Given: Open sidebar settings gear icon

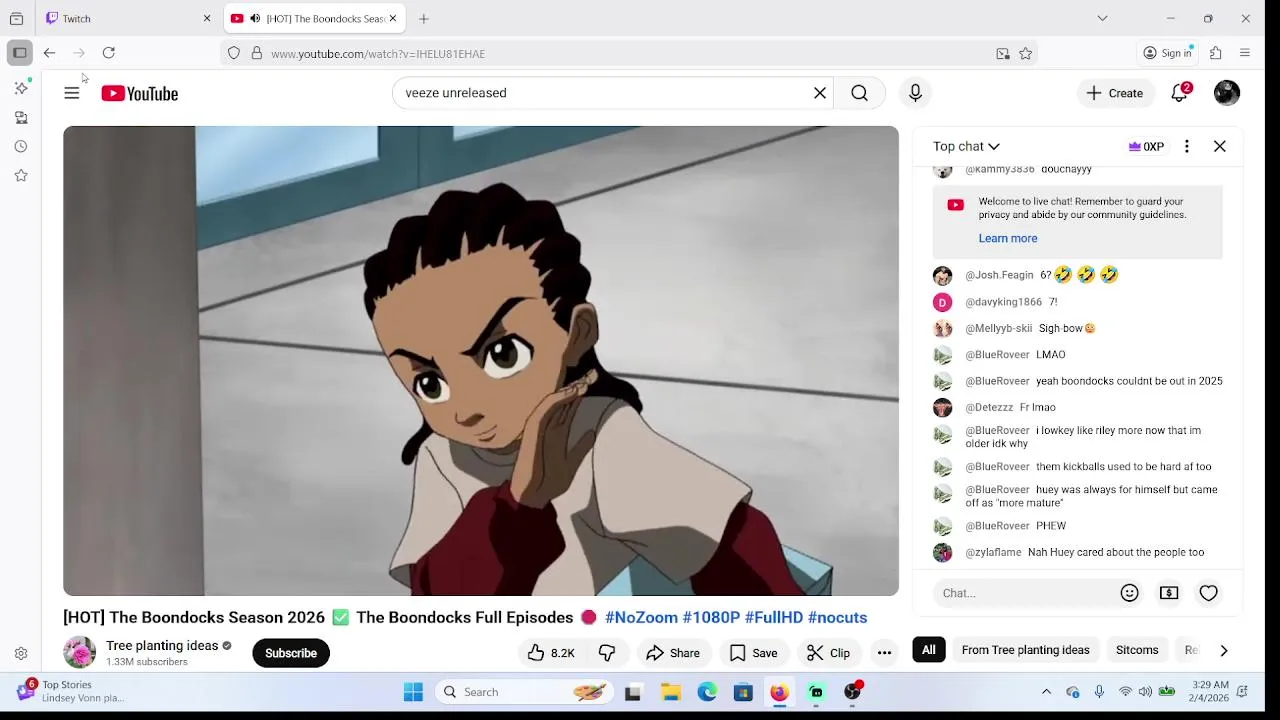Looking at the screenshot, I should point(21,654).
